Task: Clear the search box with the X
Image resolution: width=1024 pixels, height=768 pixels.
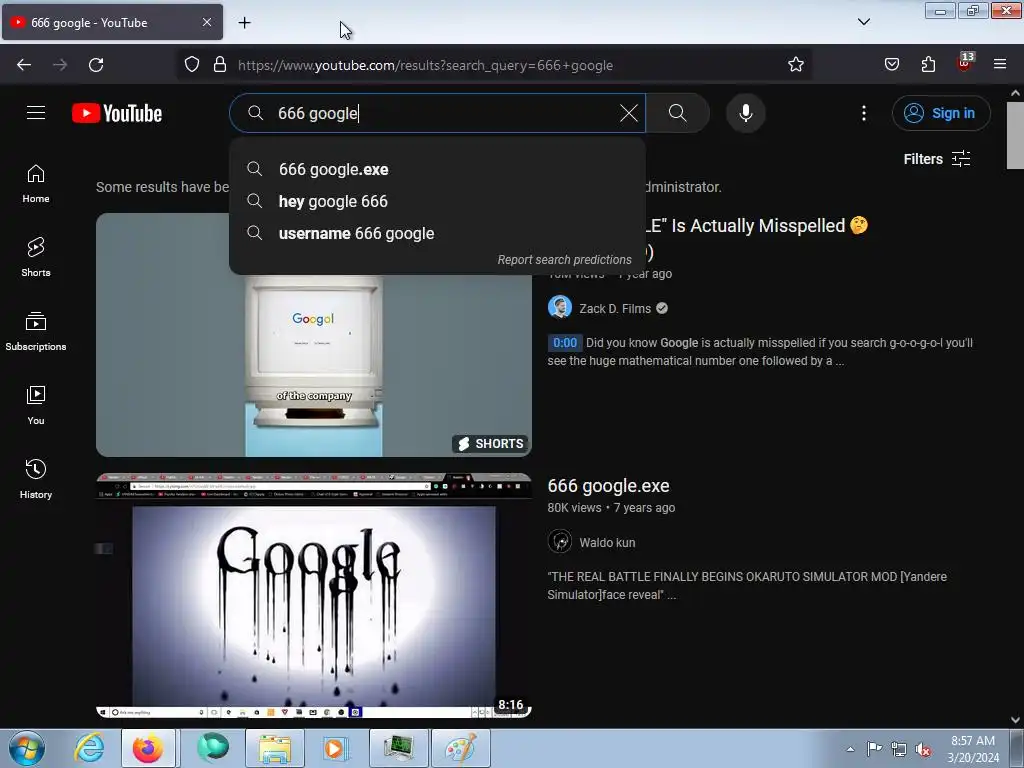Action: click(628, 113)
